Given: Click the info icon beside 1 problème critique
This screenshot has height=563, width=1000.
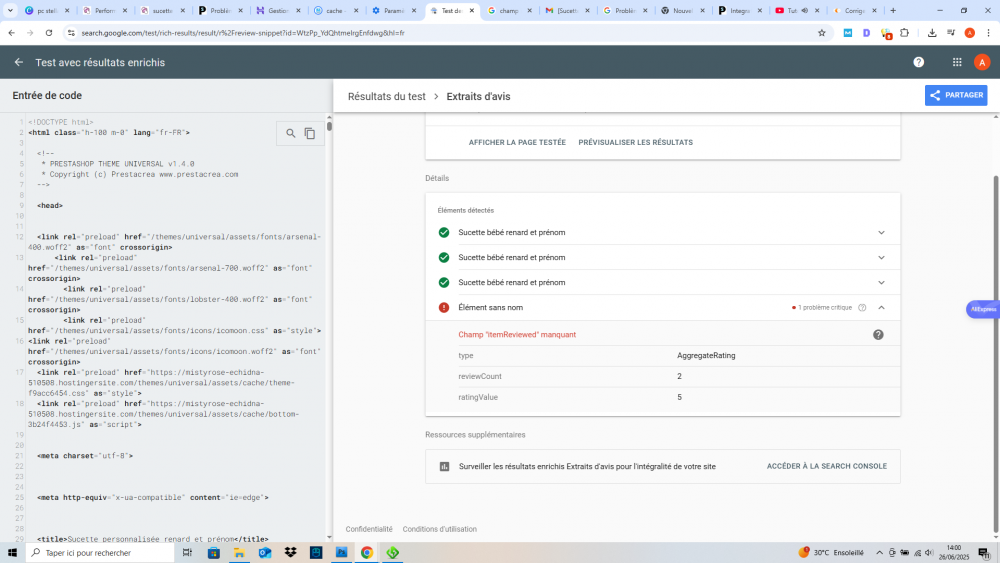Looking at the screenshot, I should click(x=862, y=307).
